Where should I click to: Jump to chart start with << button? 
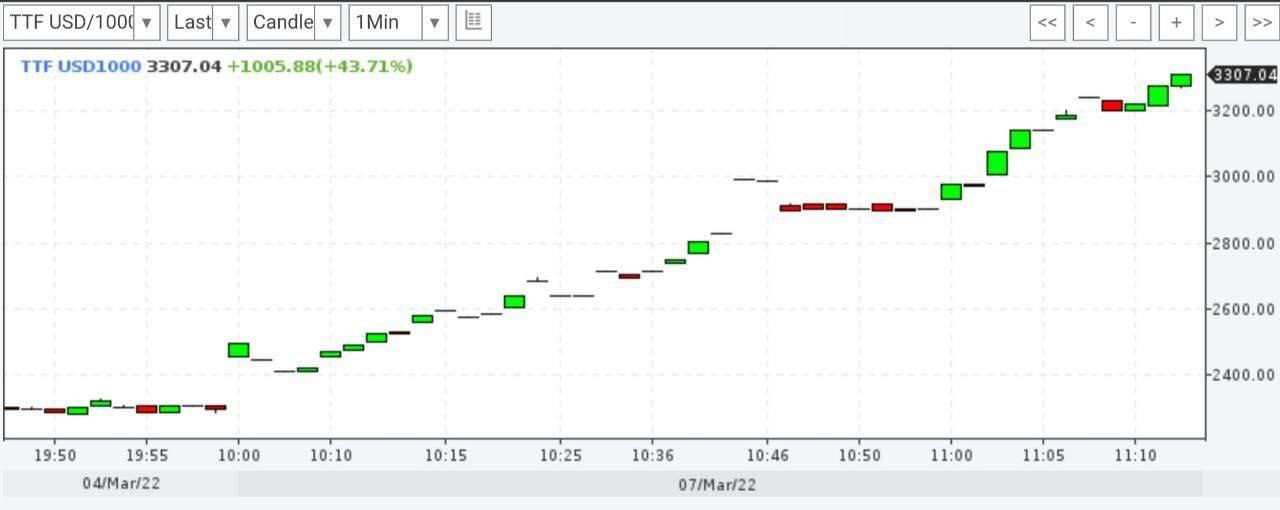[x=1048, y=22]
